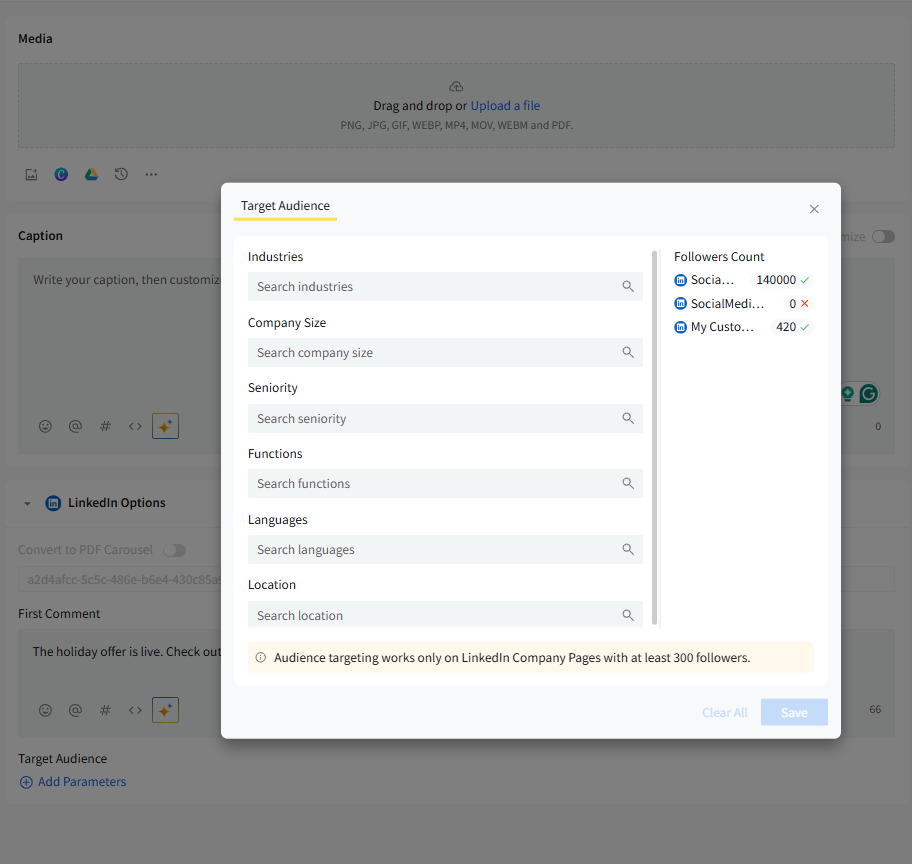Click the Grammarly icon in the caption box
The image size is (912, 864).
868,394
